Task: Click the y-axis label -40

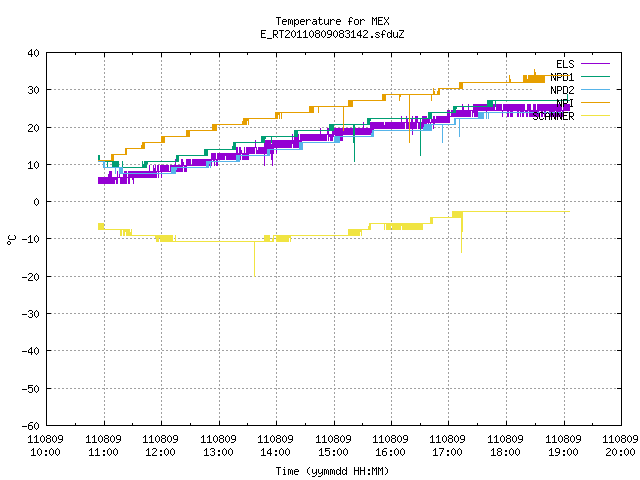Action: click(x=31, y=351)
